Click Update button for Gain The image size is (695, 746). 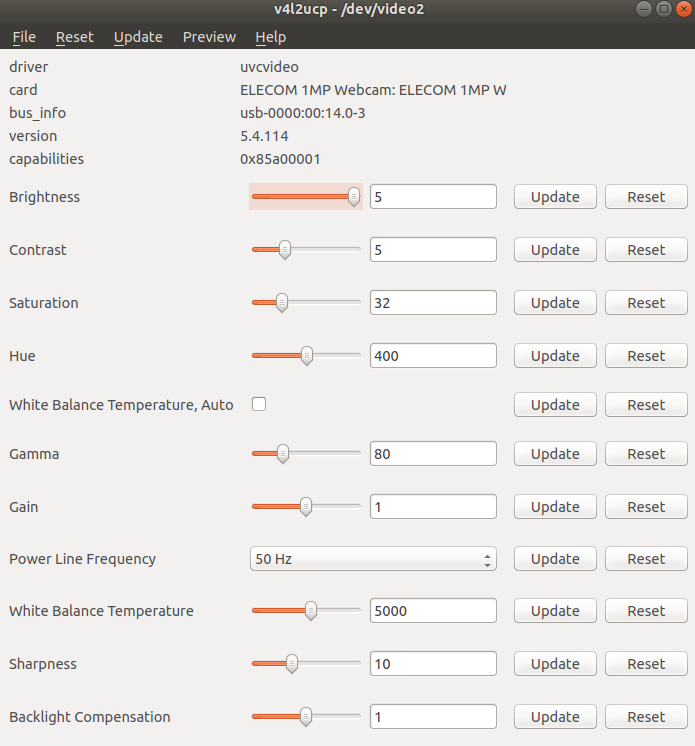click(x=555, y=507)
